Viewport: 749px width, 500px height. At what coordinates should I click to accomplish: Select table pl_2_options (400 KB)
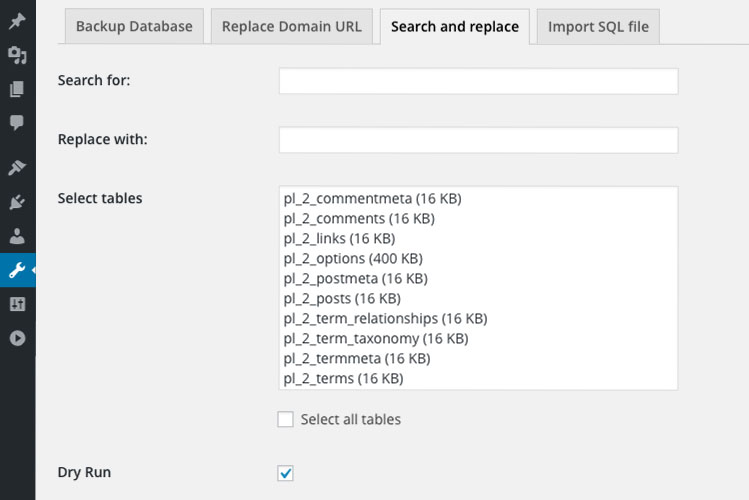point(478,258)
